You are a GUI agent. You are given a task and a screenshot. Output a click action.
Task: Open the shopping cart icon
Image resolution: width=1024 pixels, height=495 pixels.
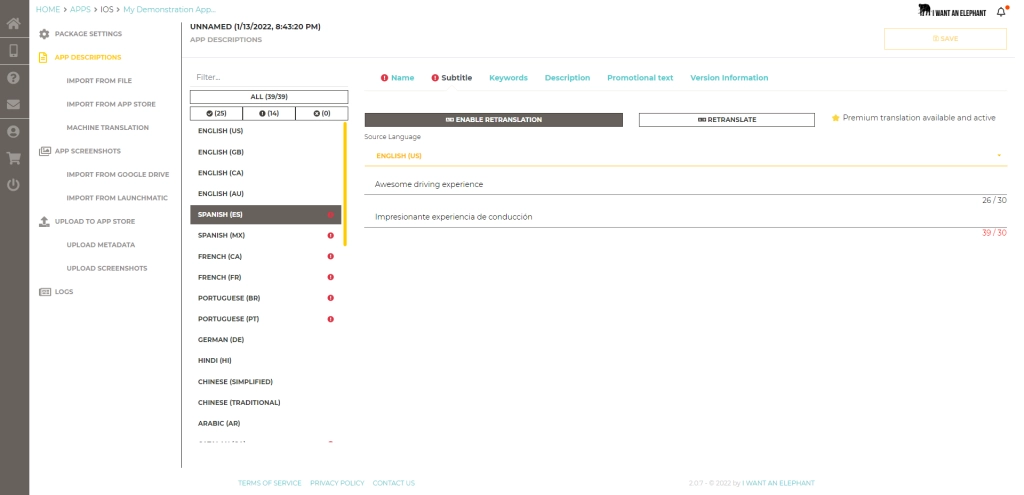[x=13, y=158]
